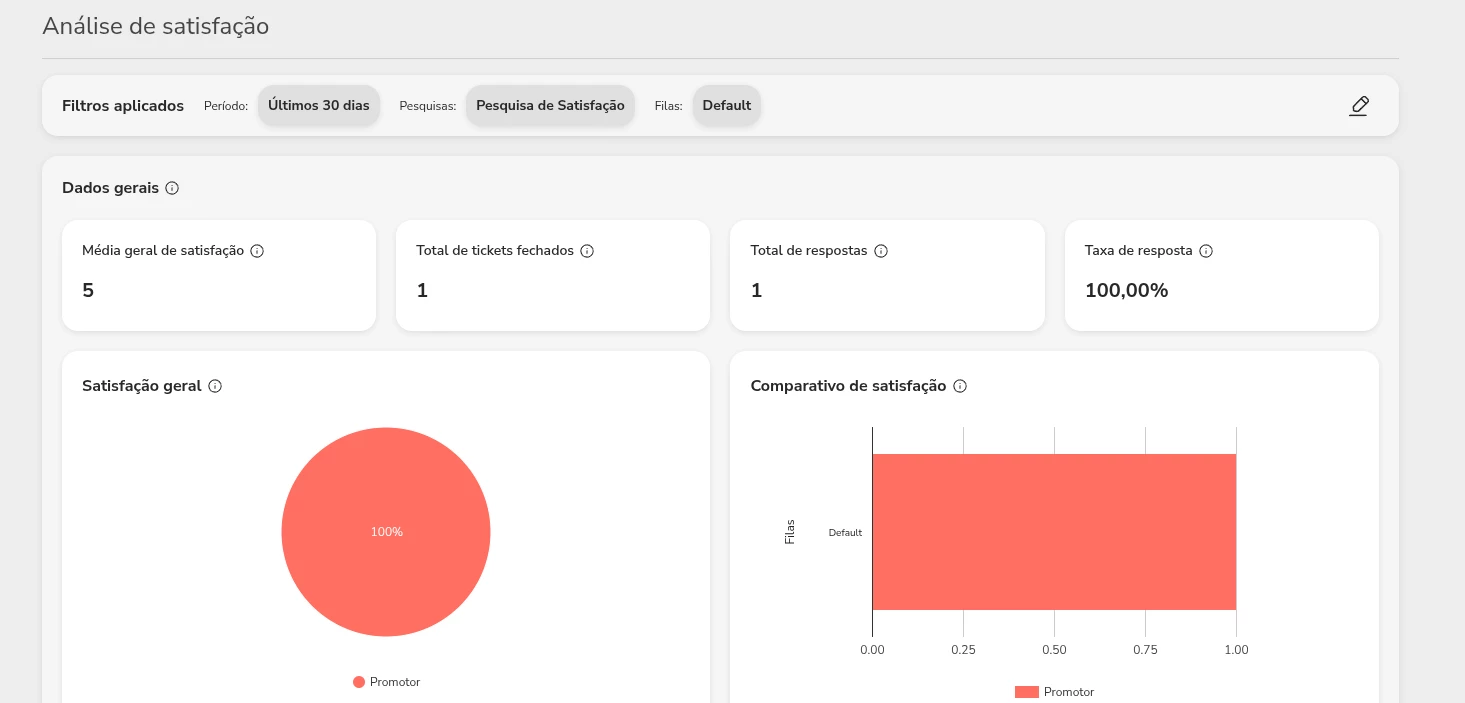
Task: Select the Pesquisa de Satisfação filter chip
Action: tap(550, 106)
